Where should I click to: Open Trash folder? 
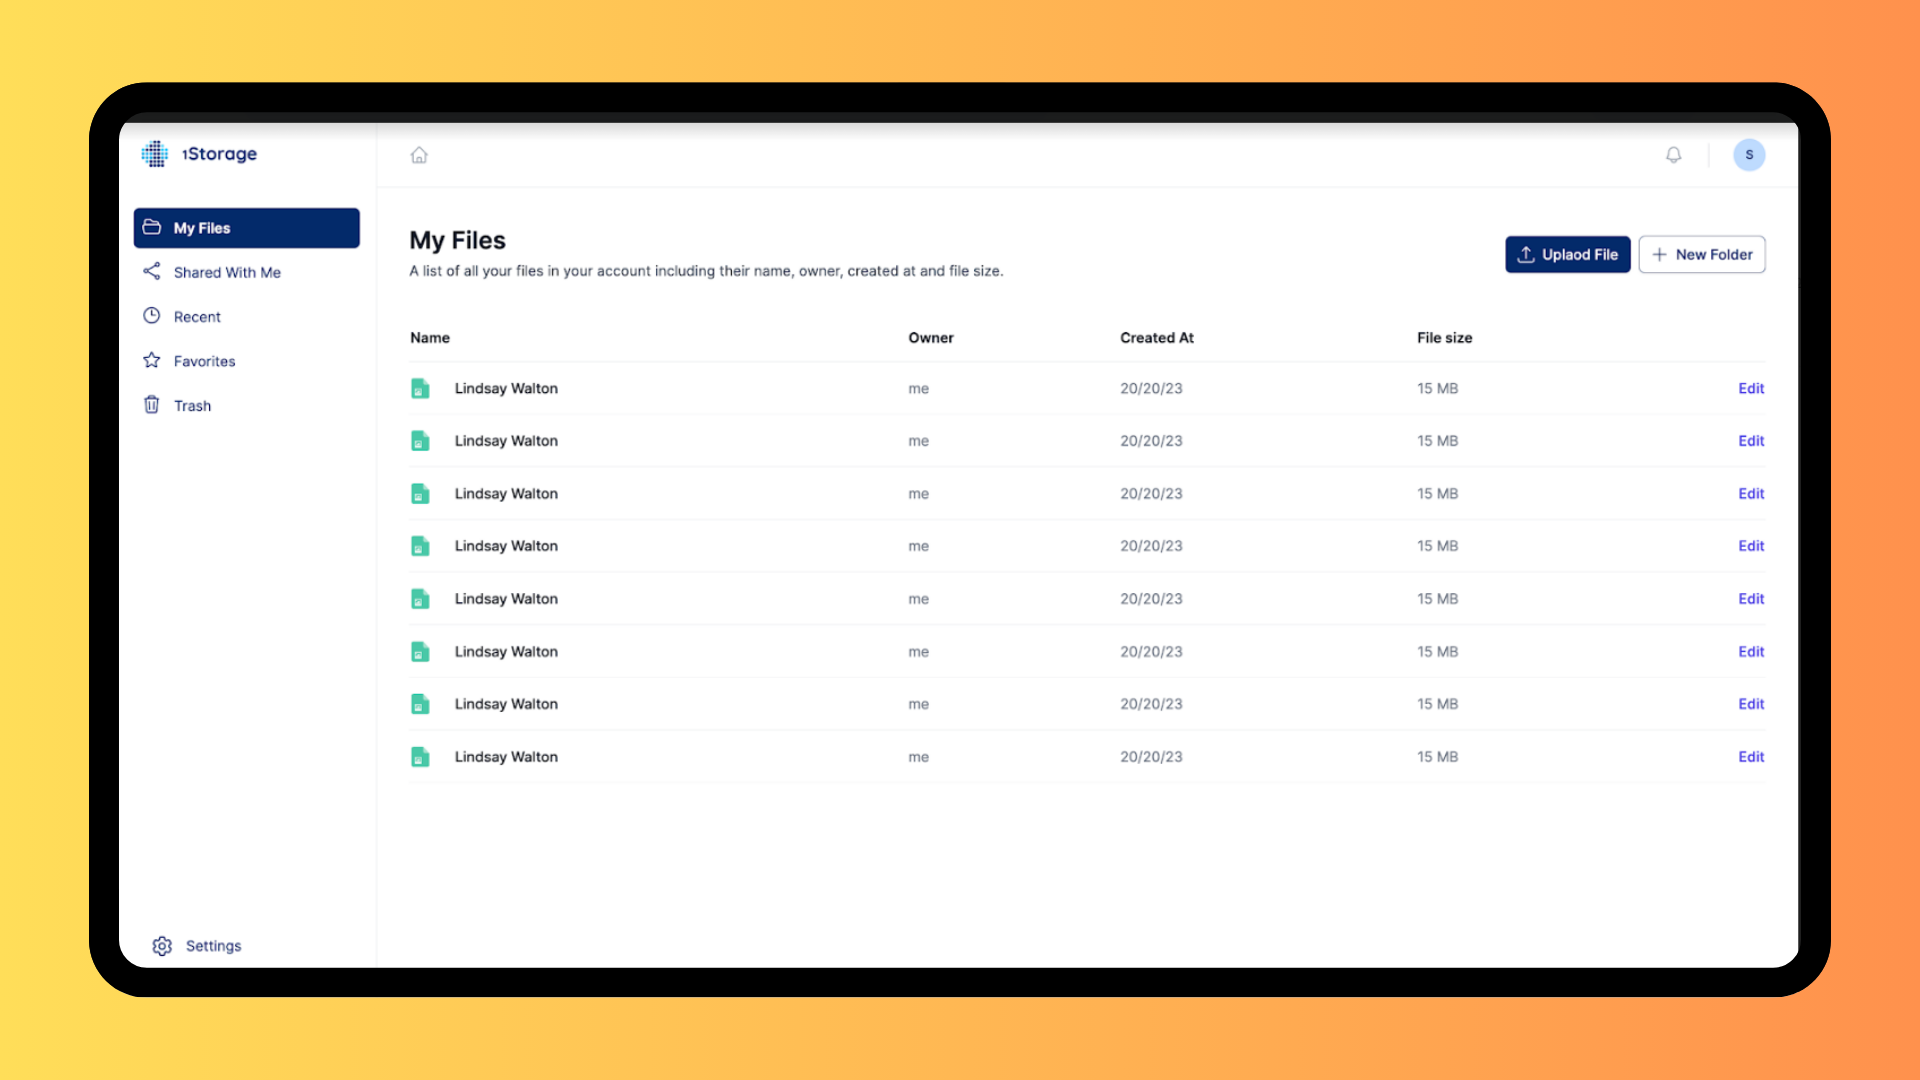point(193,405)
